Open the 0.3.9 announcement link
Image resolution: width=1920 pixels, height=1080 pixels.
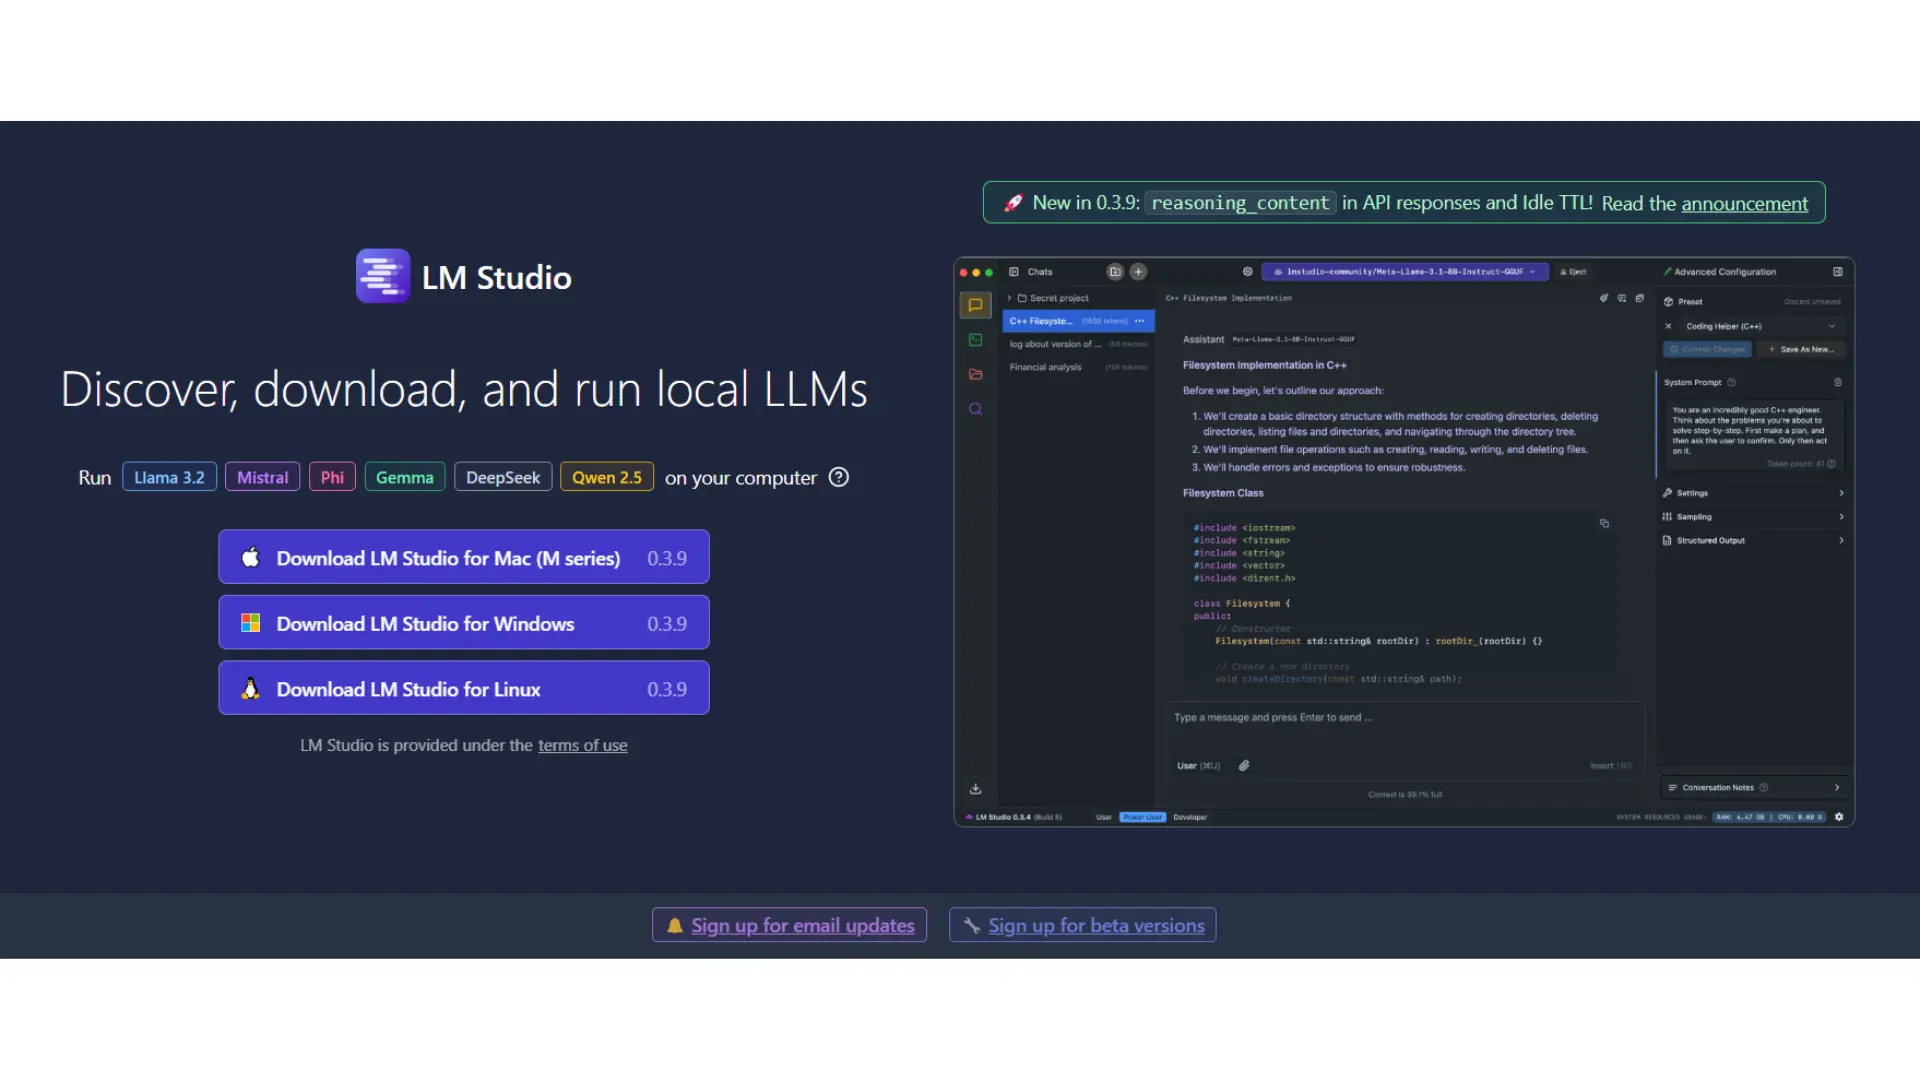click(x=1744, y=203)
